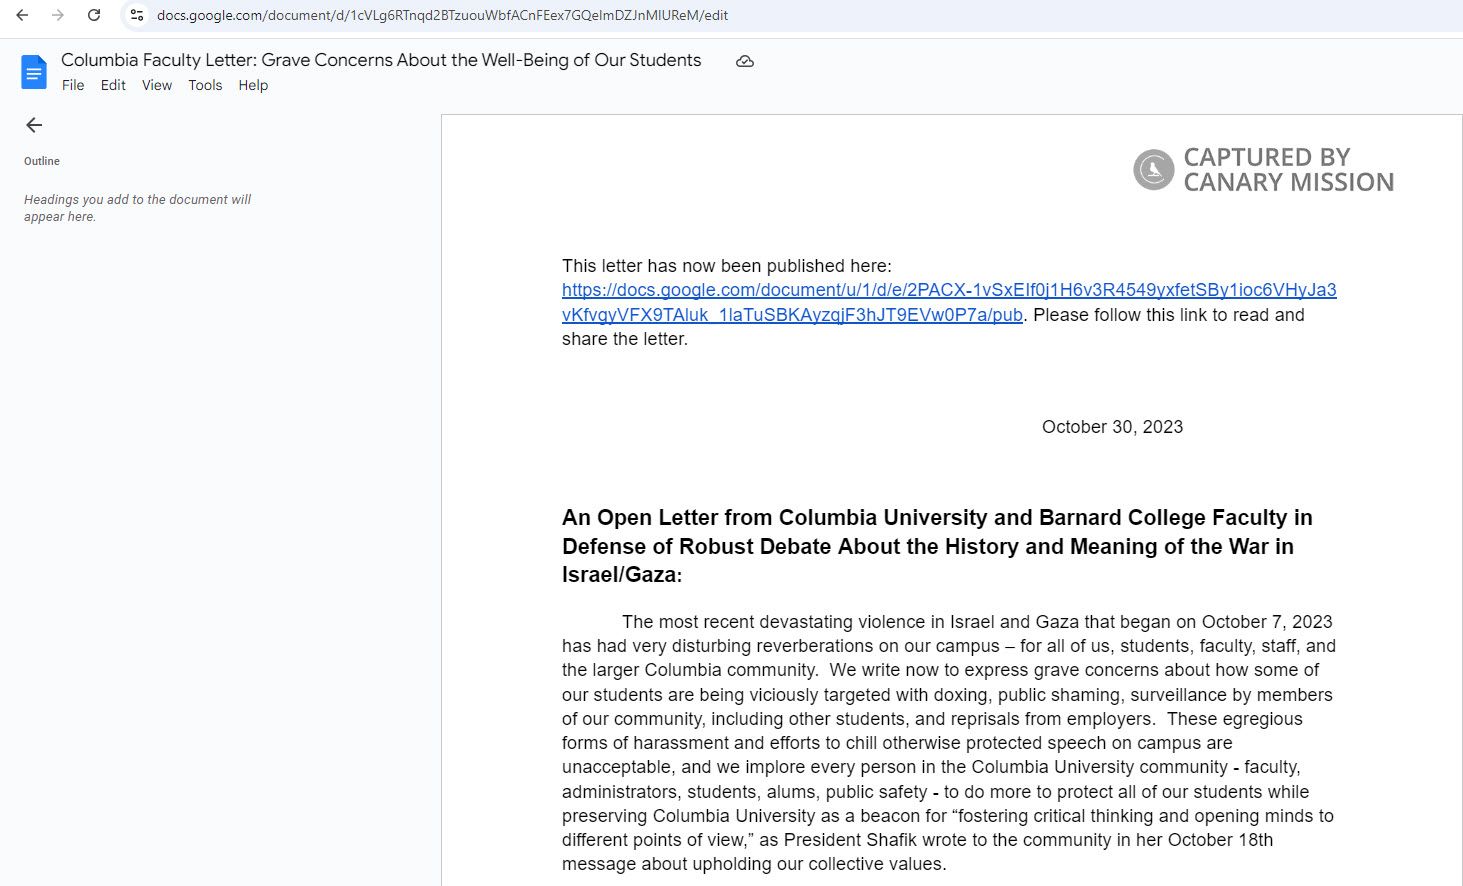Click the Google Docs home icon
This screenshot has height=886, width=1463.
click(x=34, y=72)
